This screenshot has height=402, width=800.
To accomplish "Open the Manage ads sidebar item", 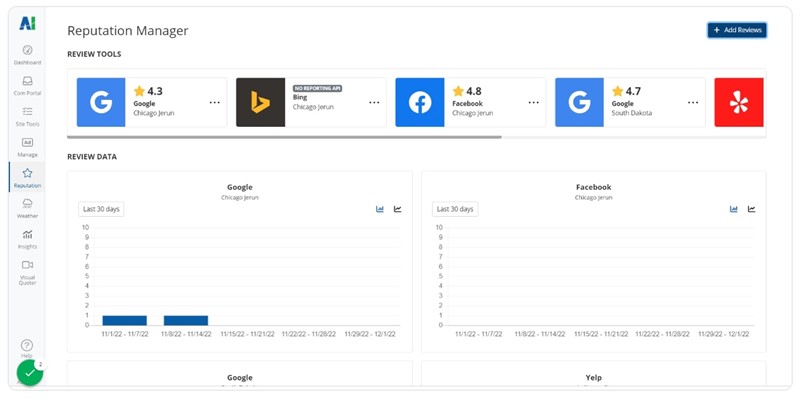I will coord(27,145).
